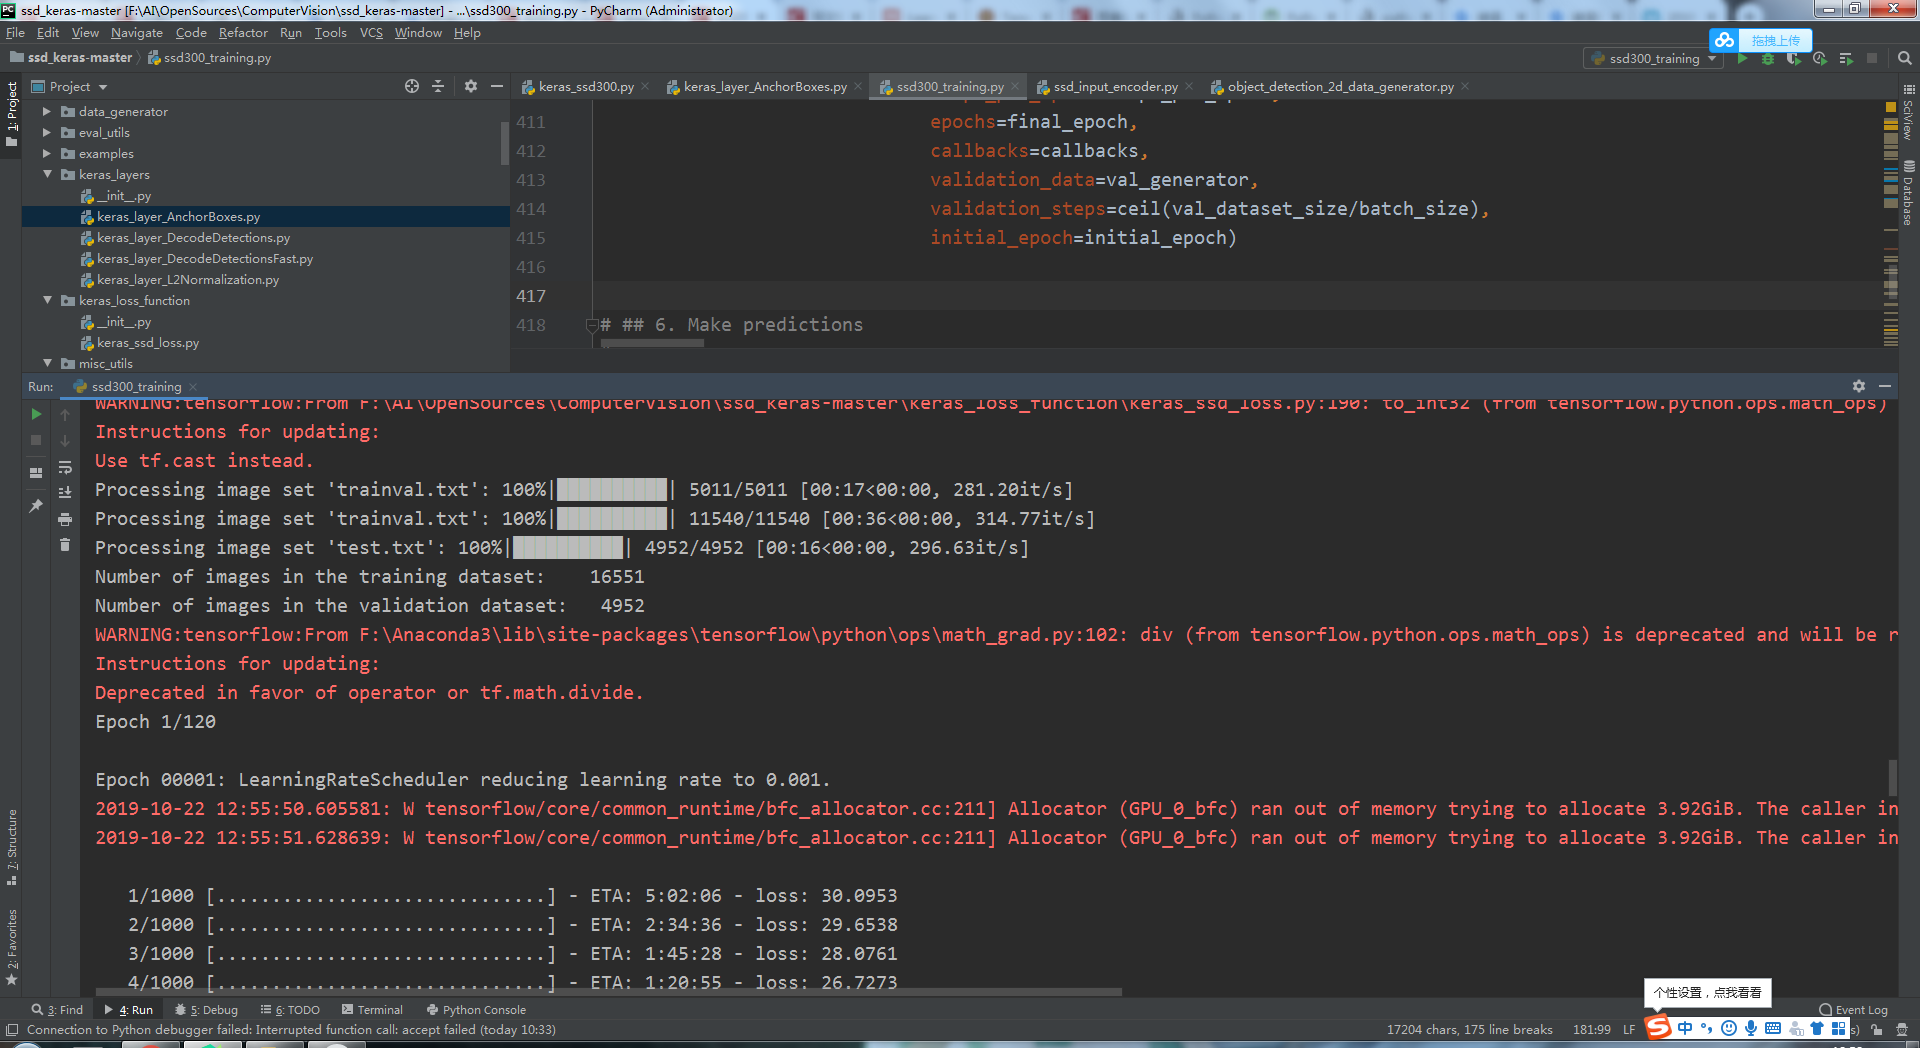Click the down stack trace arrow
This screenshot has width=1920, height=1048.
click(65, 440)
